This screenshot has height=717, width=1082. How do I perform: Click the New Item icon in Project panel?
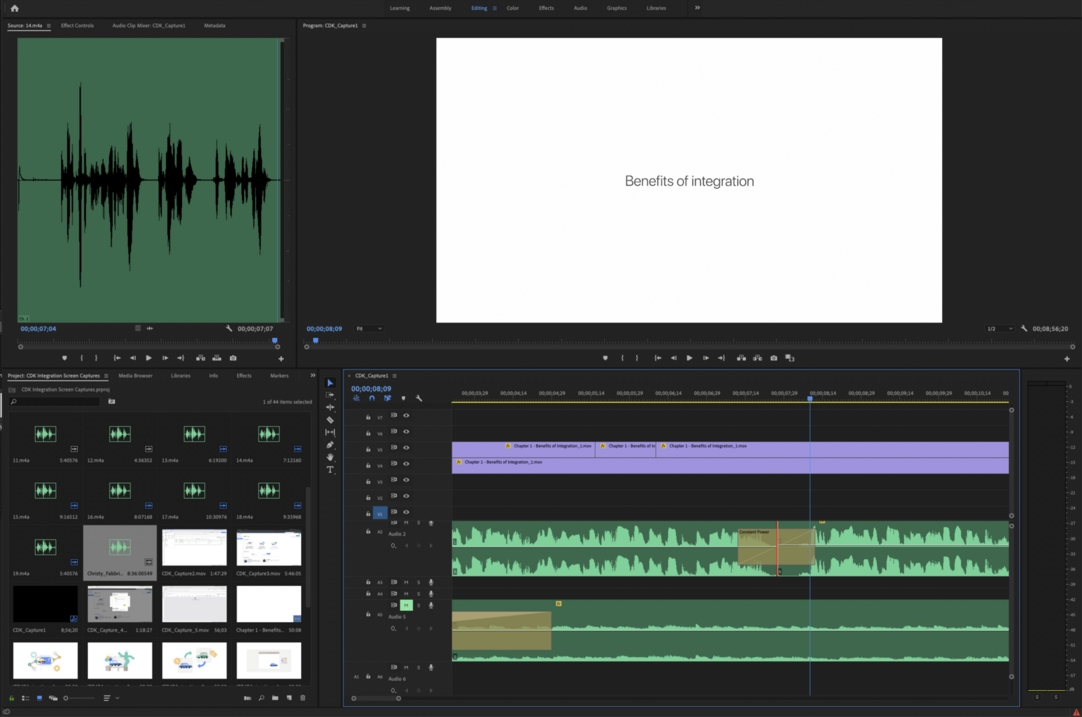289,698
